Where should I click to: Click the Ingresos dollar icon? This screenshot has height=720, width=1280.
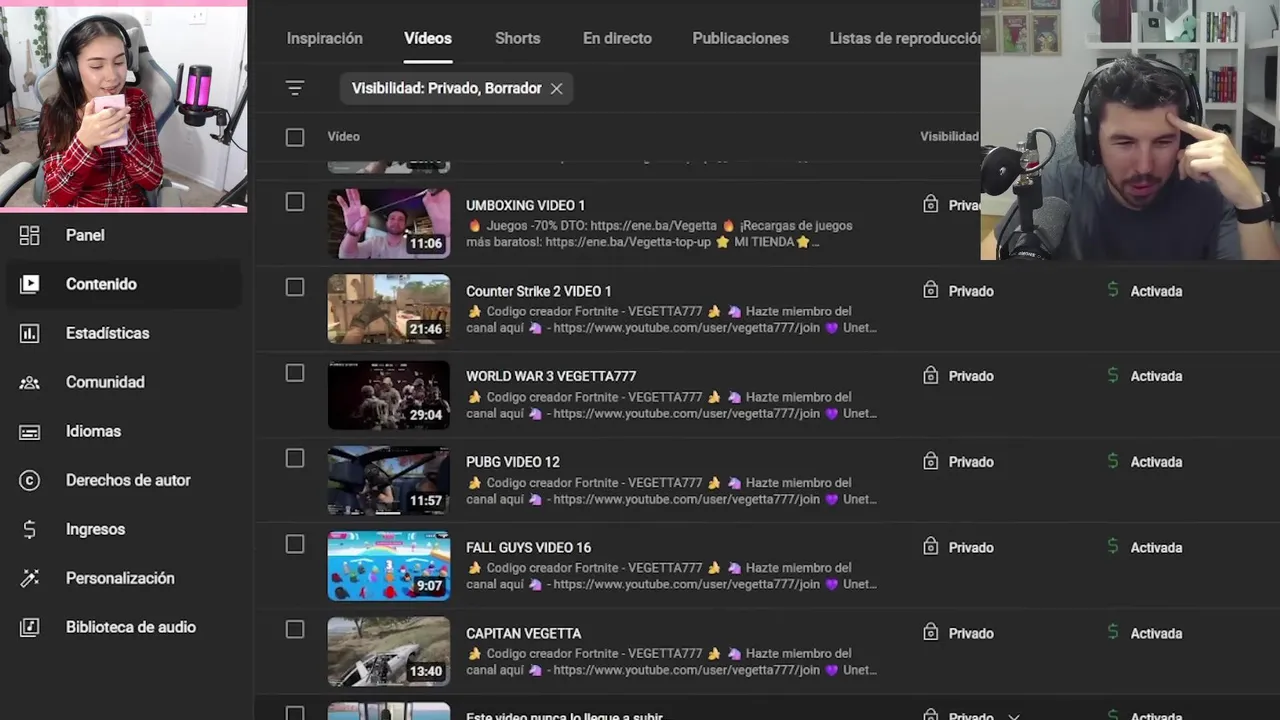pyautogui.click(x=30, y=529)
